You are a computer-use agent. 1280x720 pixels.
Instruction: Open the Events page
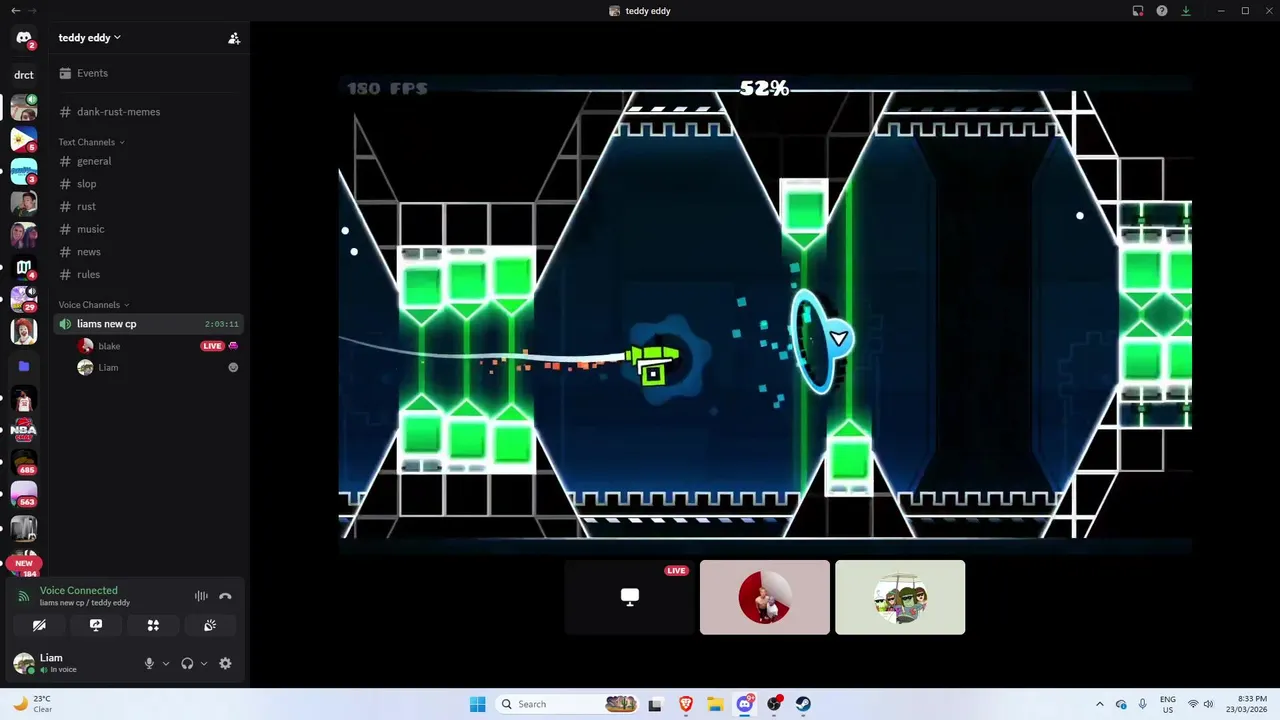(150, 73)
